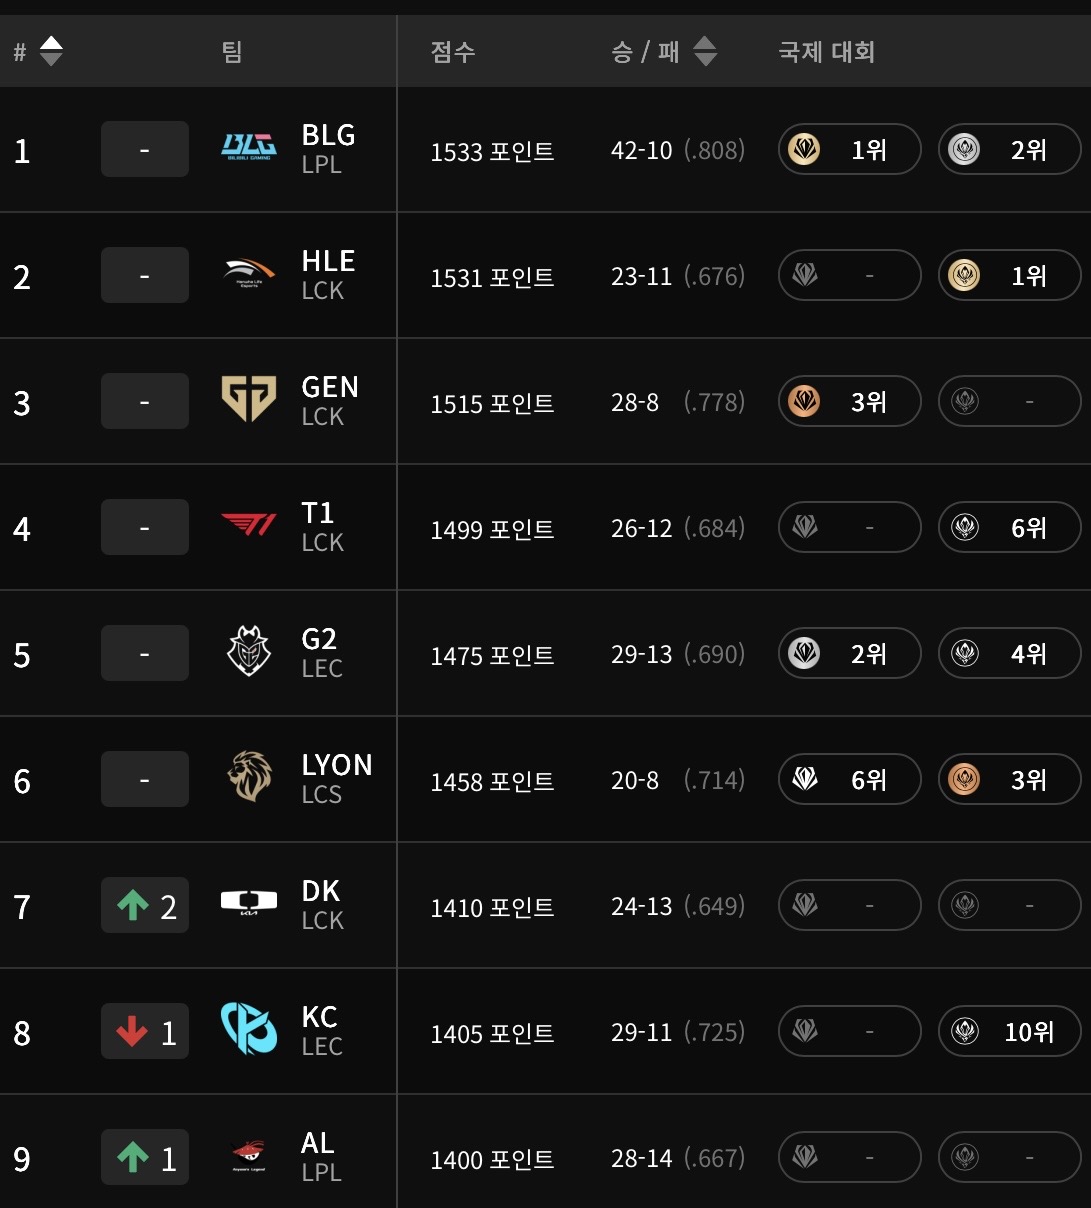Open HLE's 1위 international tournament badge
This screenshot has width=1091, height=1208.
click(1009, 275)
